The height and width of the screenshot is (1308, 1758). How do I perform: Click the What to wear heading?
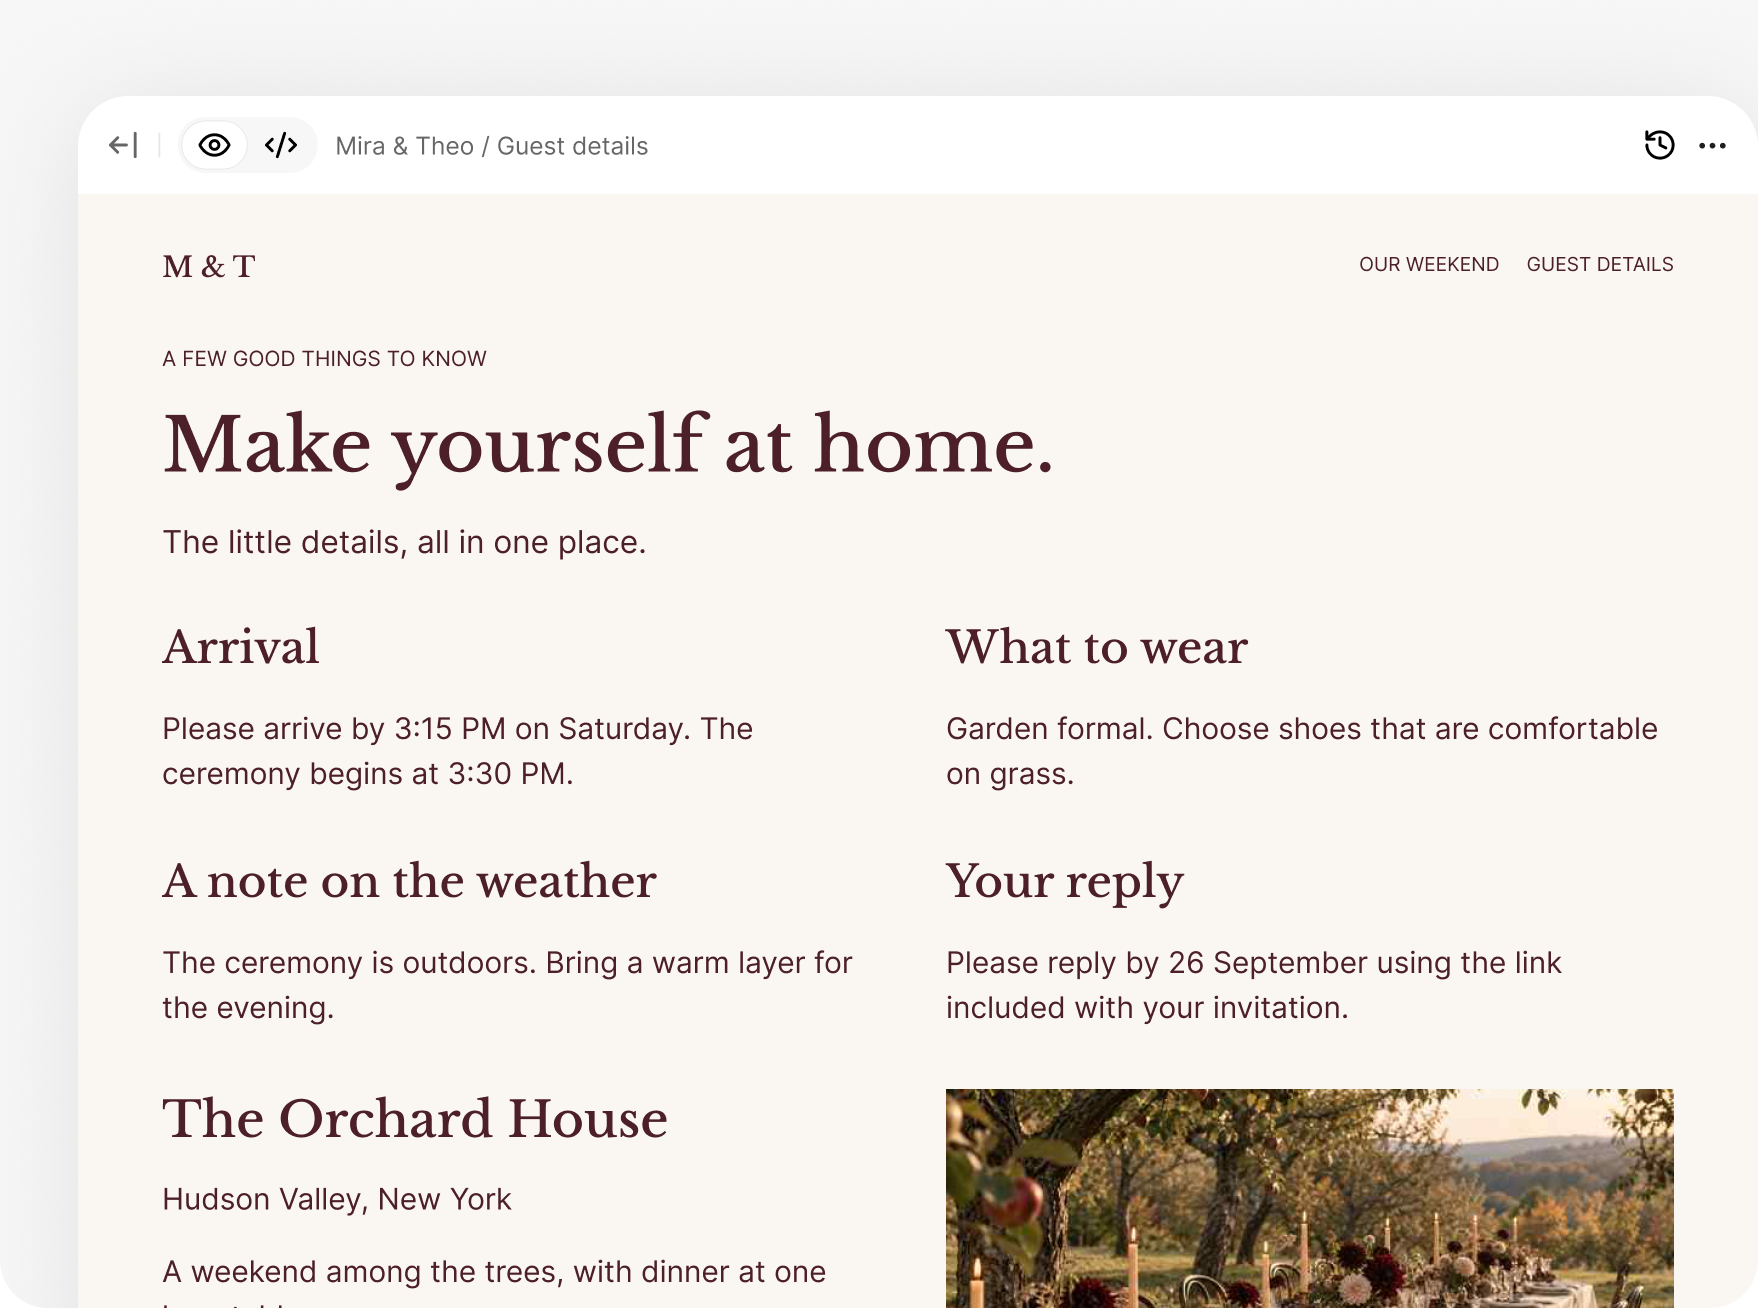[1097, 647]
